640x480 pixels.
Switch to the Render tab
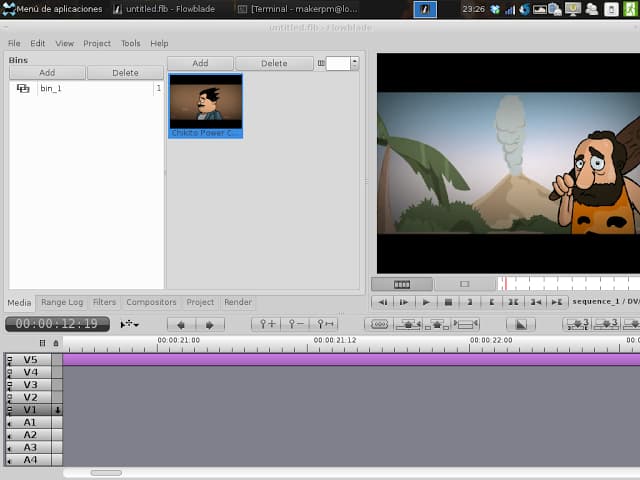tap(238, 302)
